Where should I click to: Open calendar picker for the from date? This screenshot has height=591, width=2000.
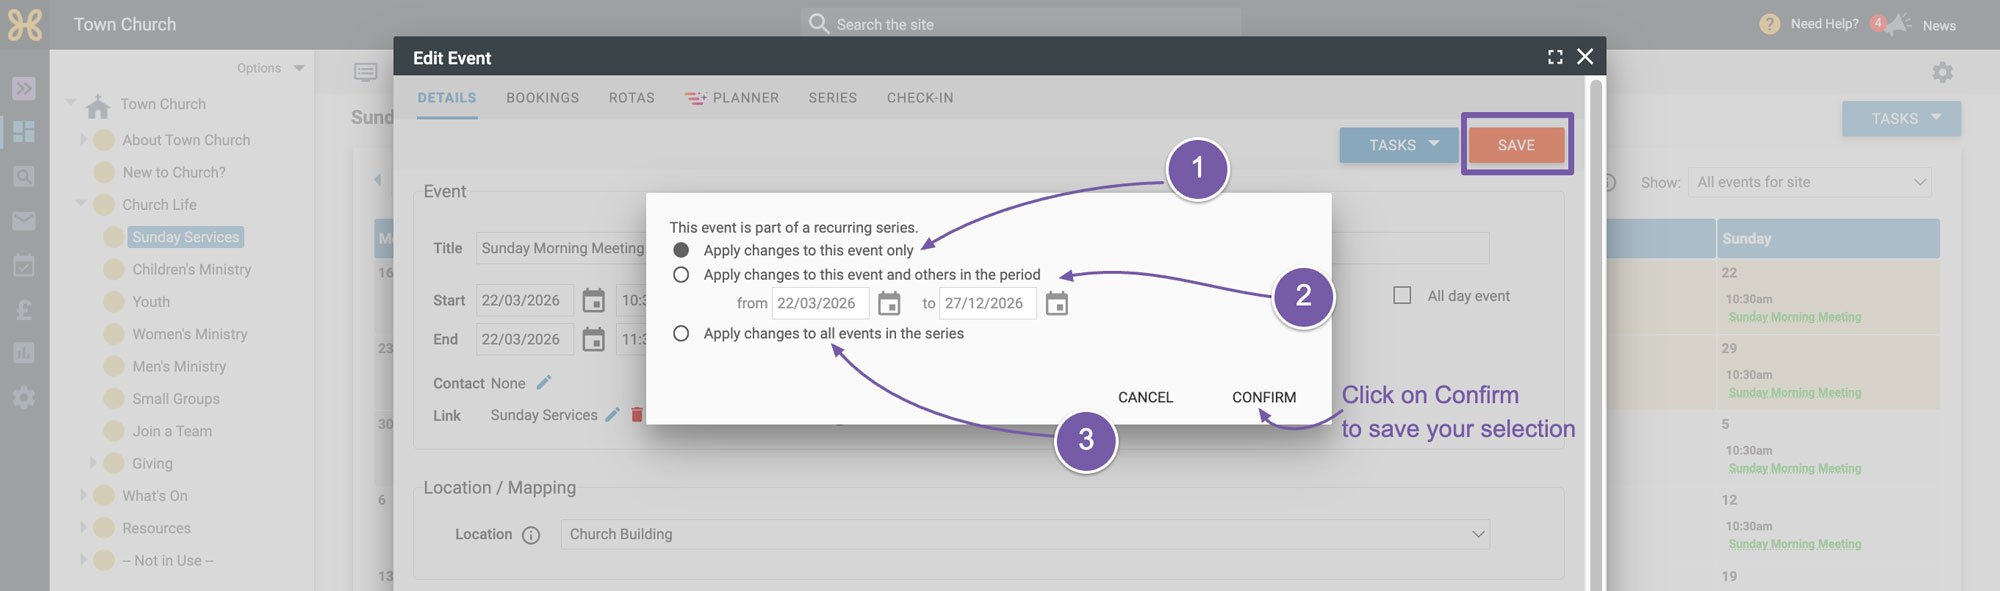[889, 303]
